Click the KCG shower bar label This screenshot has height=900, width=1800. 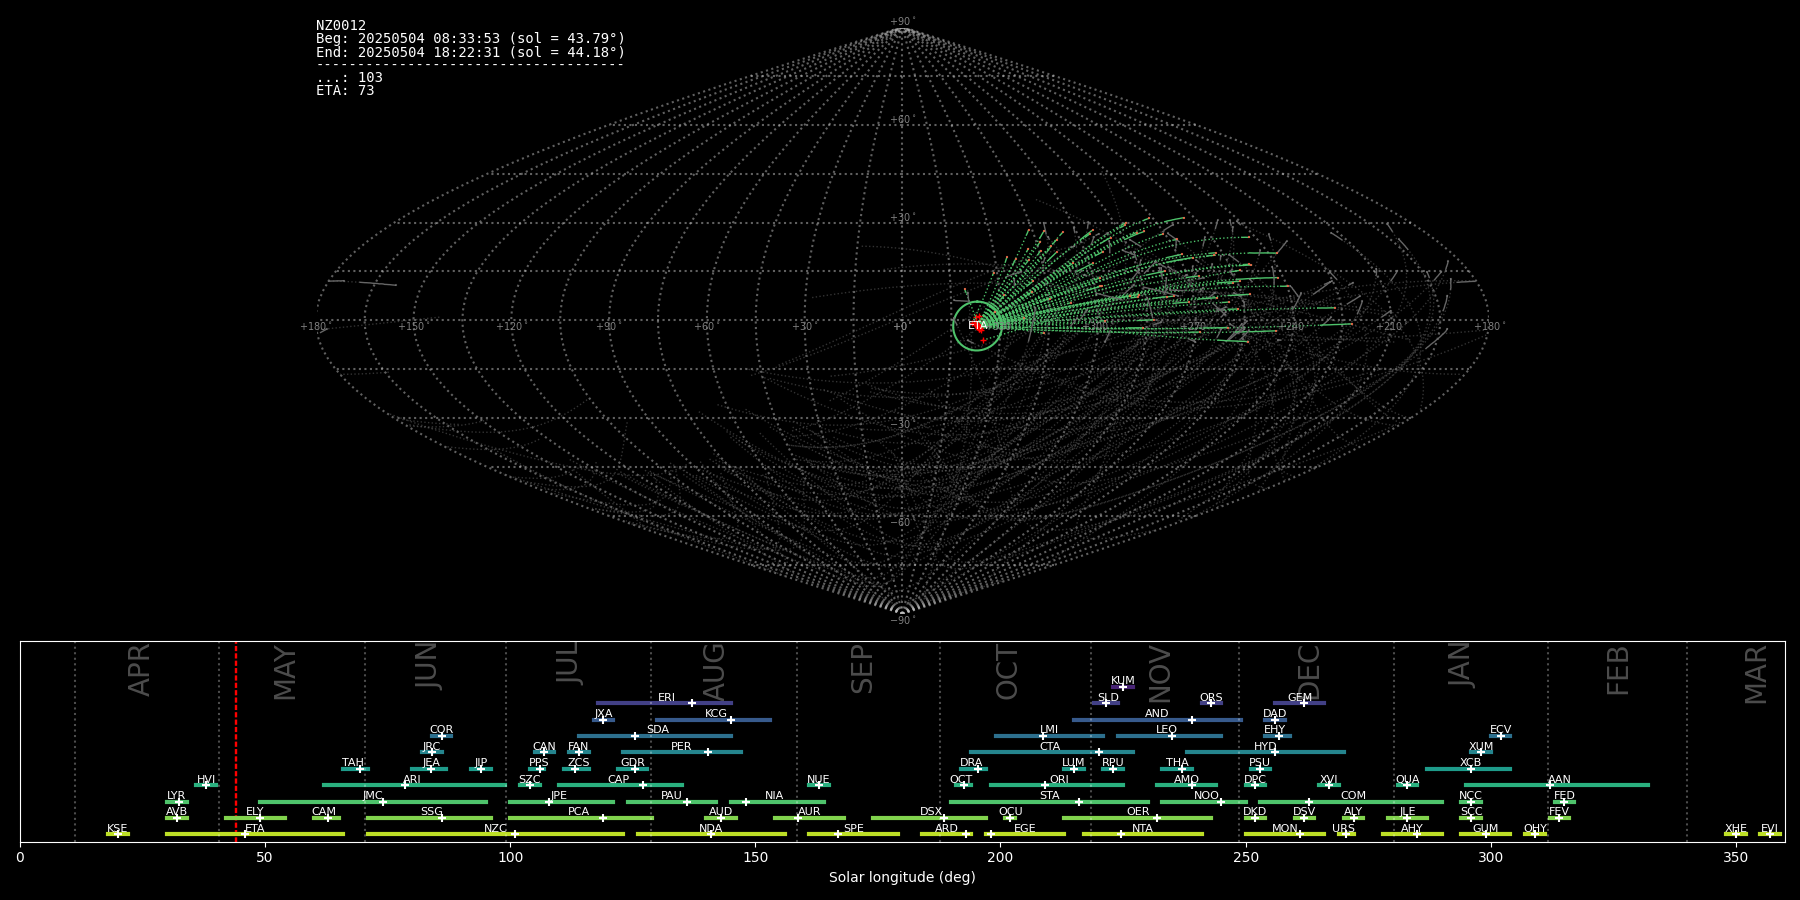pos(716,714)
